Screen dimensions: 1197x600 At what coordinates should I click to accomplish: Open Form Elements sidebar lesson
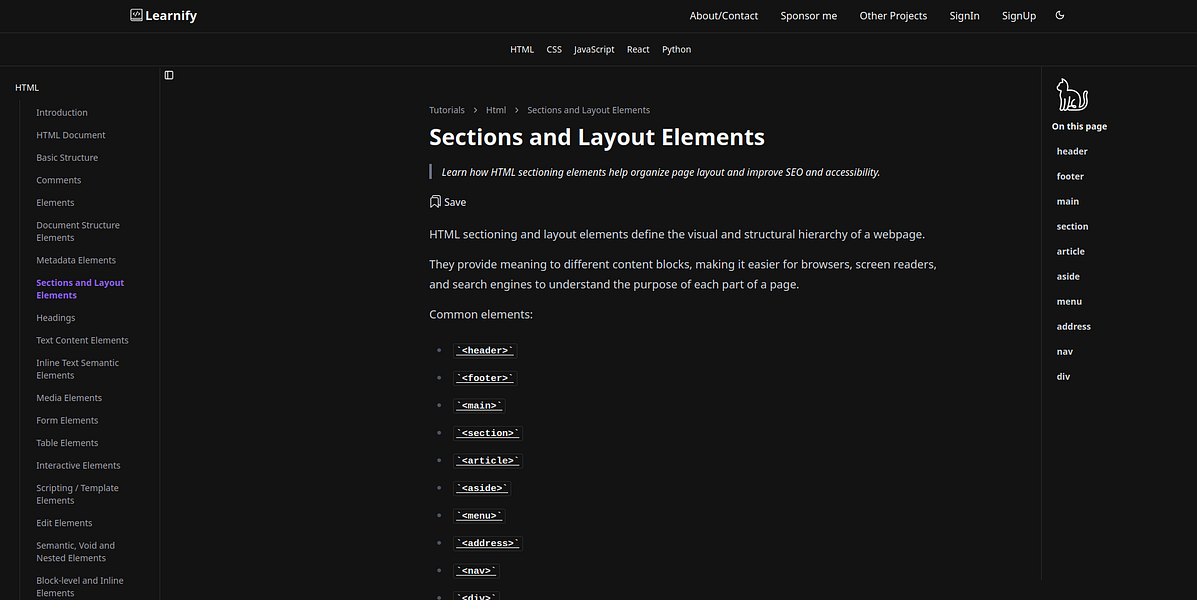coord(67,420)
